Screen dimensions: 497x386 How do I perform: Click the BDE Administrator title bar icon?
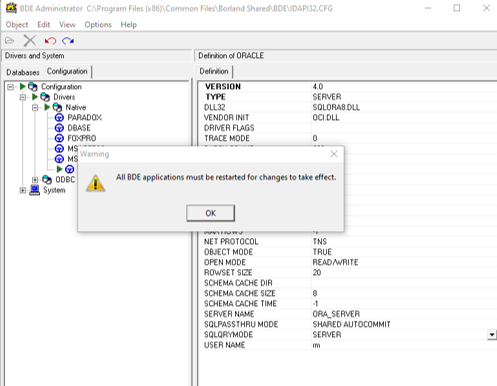(11, 8)
